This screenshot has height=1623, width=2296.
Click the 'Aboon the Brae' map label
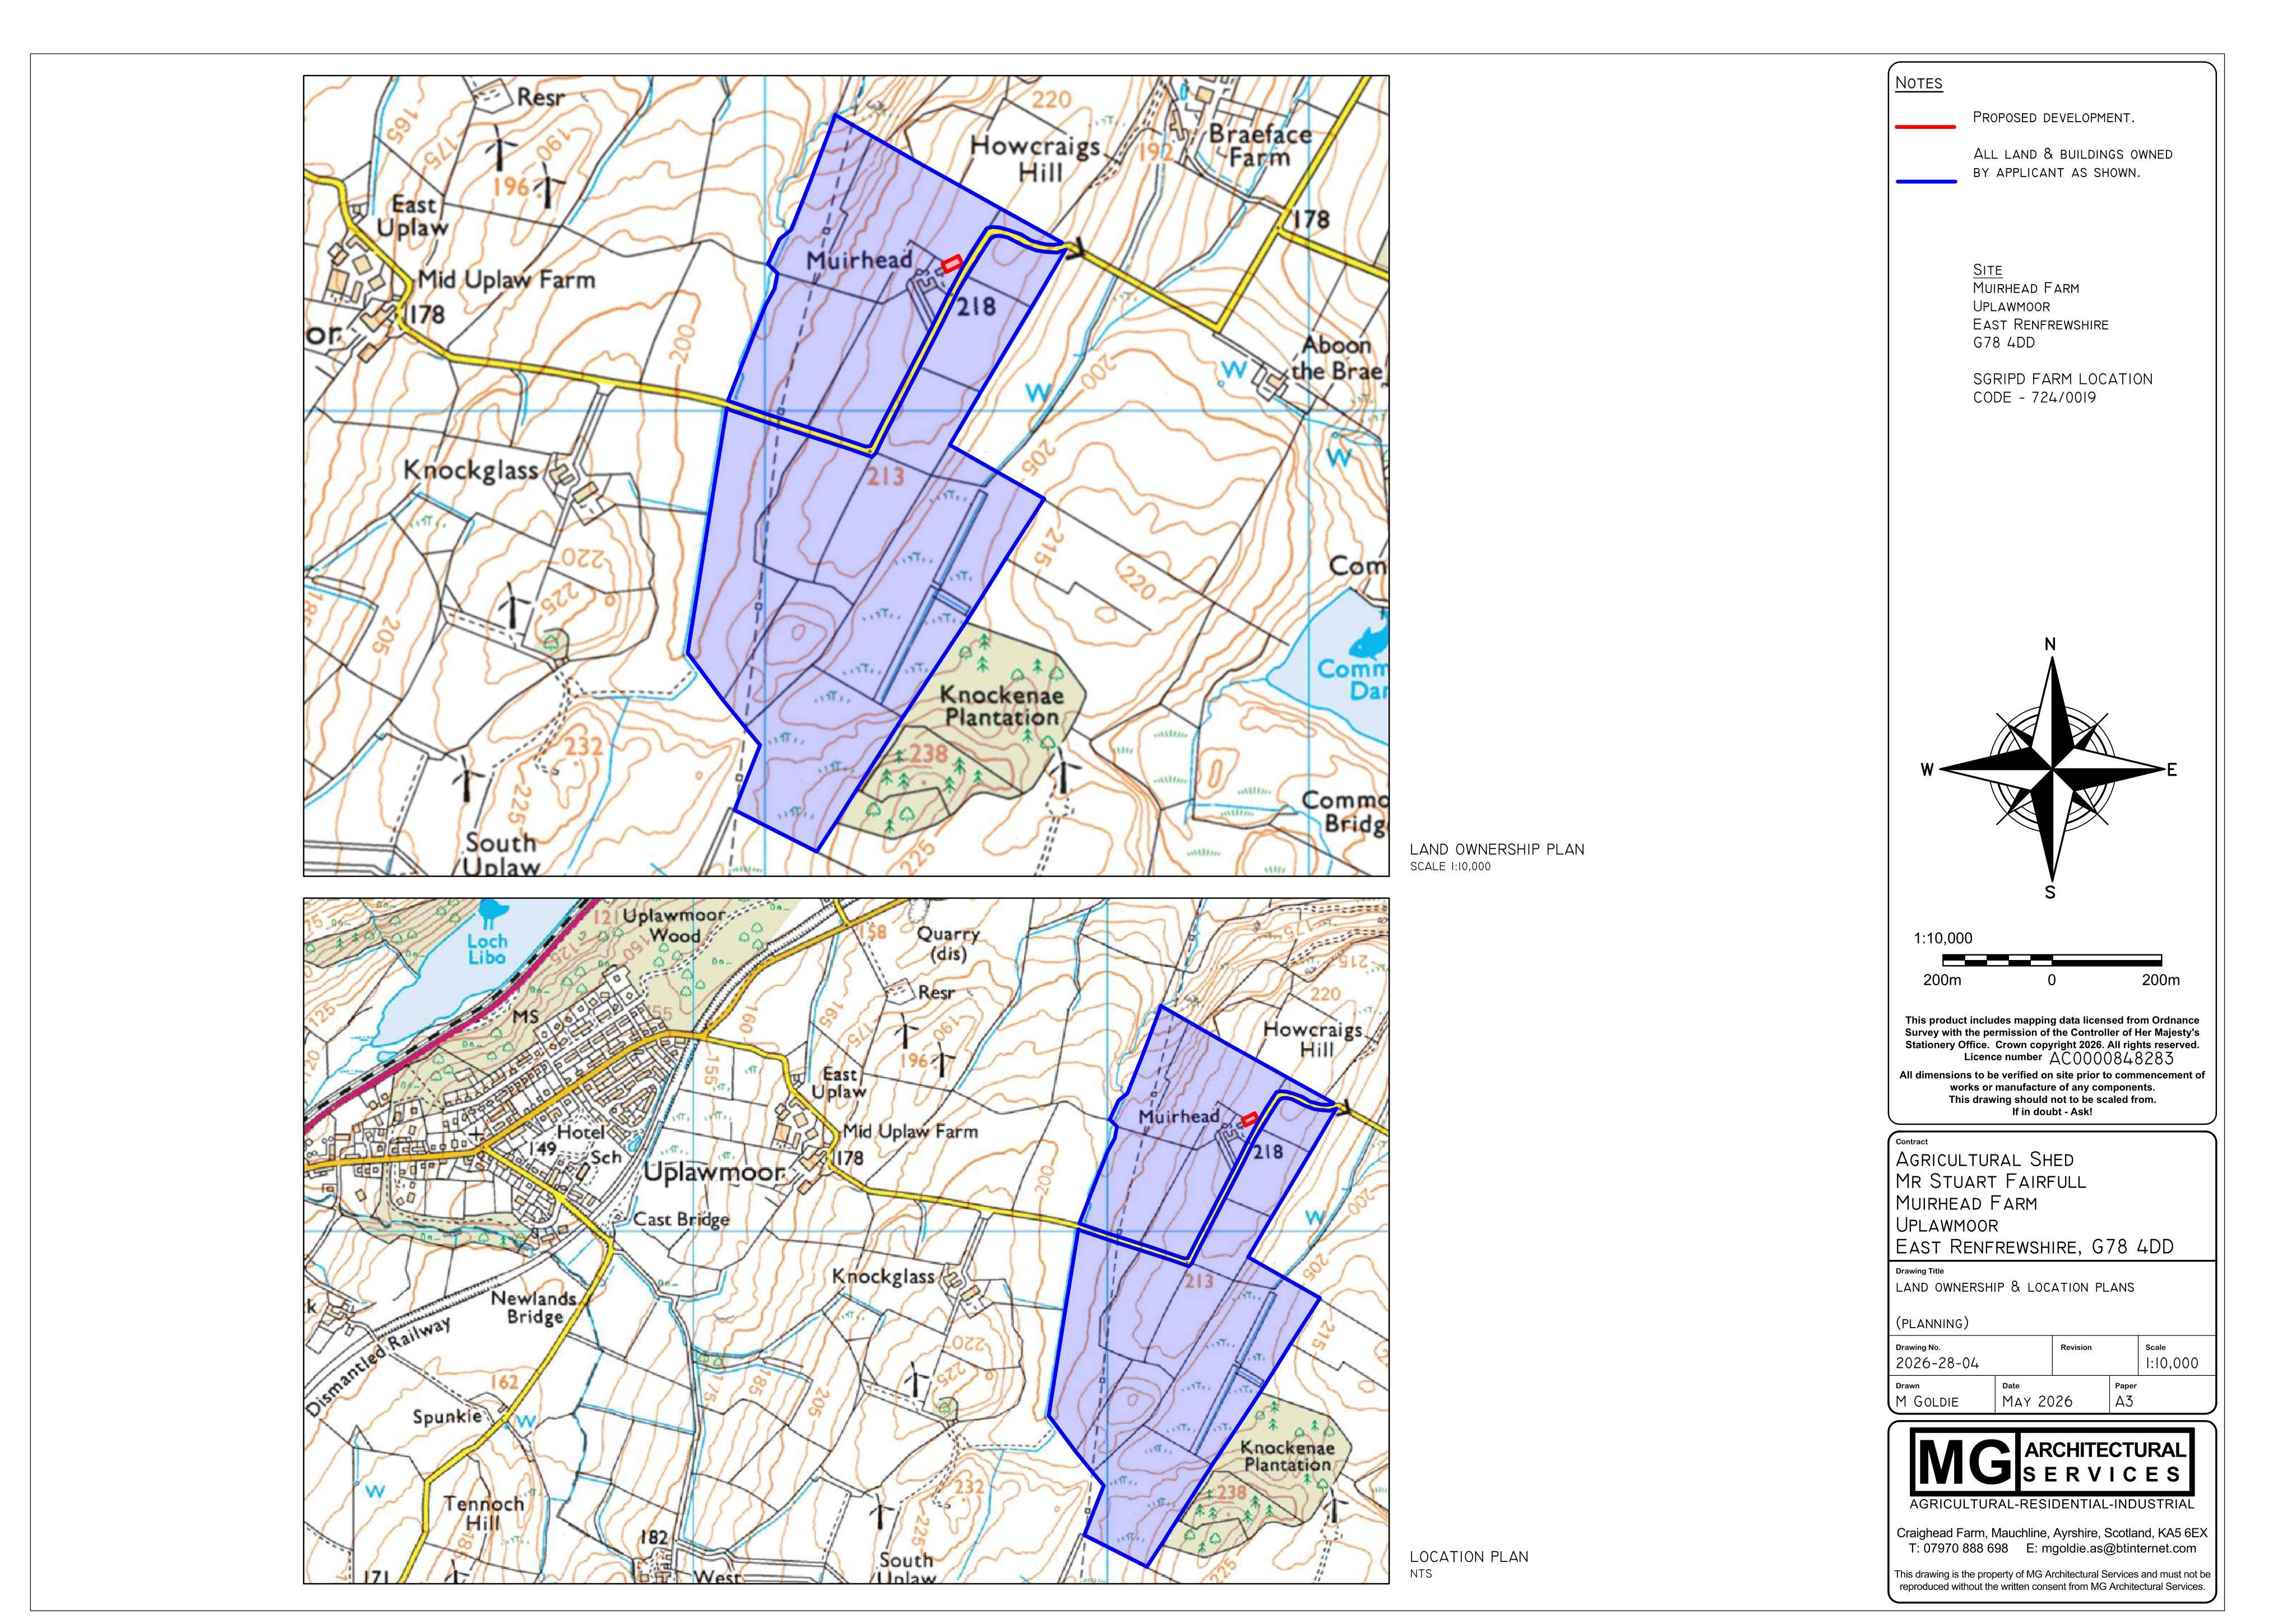(x=1338, y=358)
